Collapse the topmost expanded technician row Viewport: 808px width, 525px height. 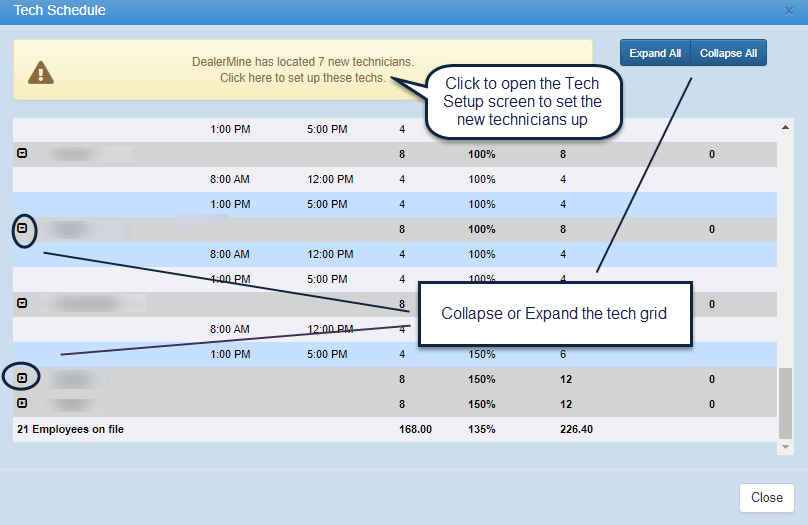[22, 154]
